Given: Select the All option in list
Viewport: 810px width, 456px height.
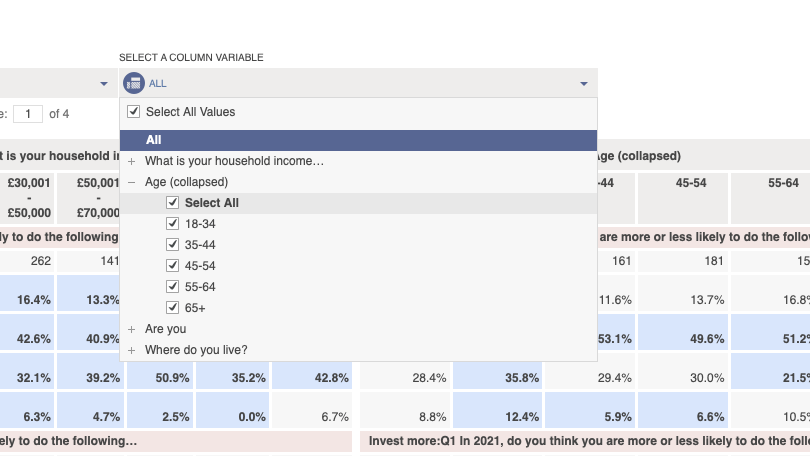Looking at the screenshot, I should tap(359, 140).
